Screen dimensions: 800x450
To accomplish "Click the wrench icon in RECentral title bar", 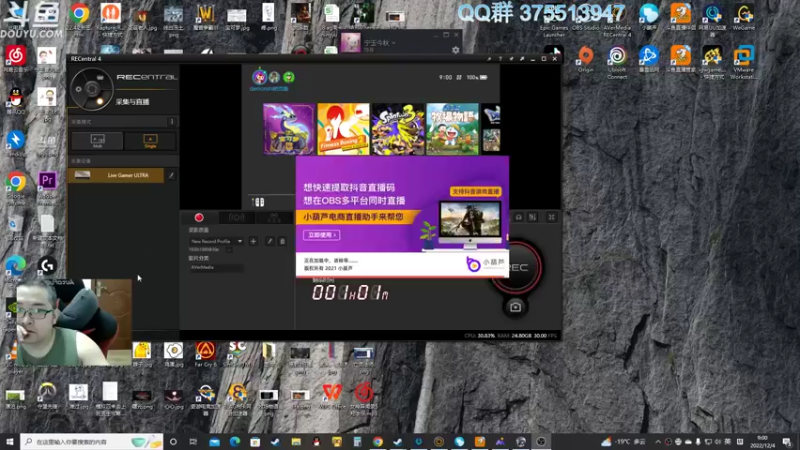I will click(x=489, y=59).
